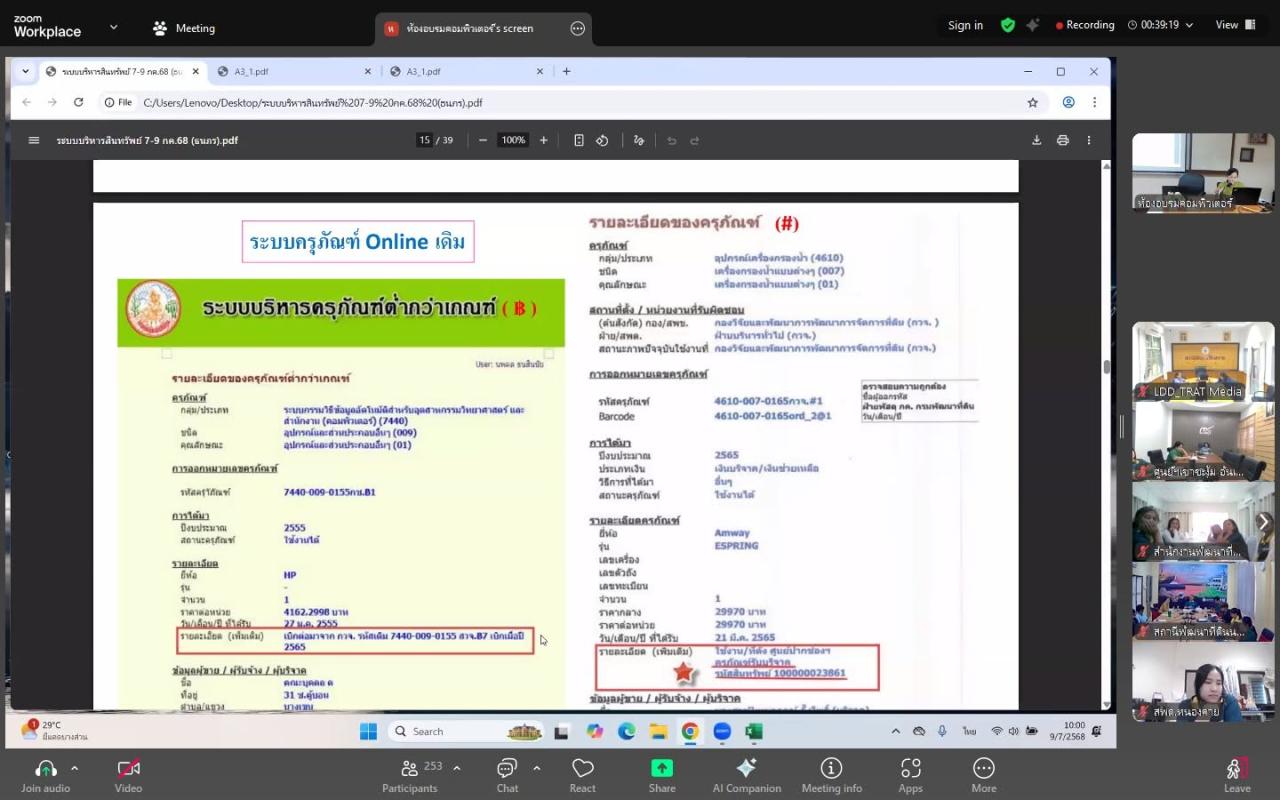This screenshot has width=1280, height=800.
Task: Click the PDF page number field showing 15
Action: [x=424, y=140]
